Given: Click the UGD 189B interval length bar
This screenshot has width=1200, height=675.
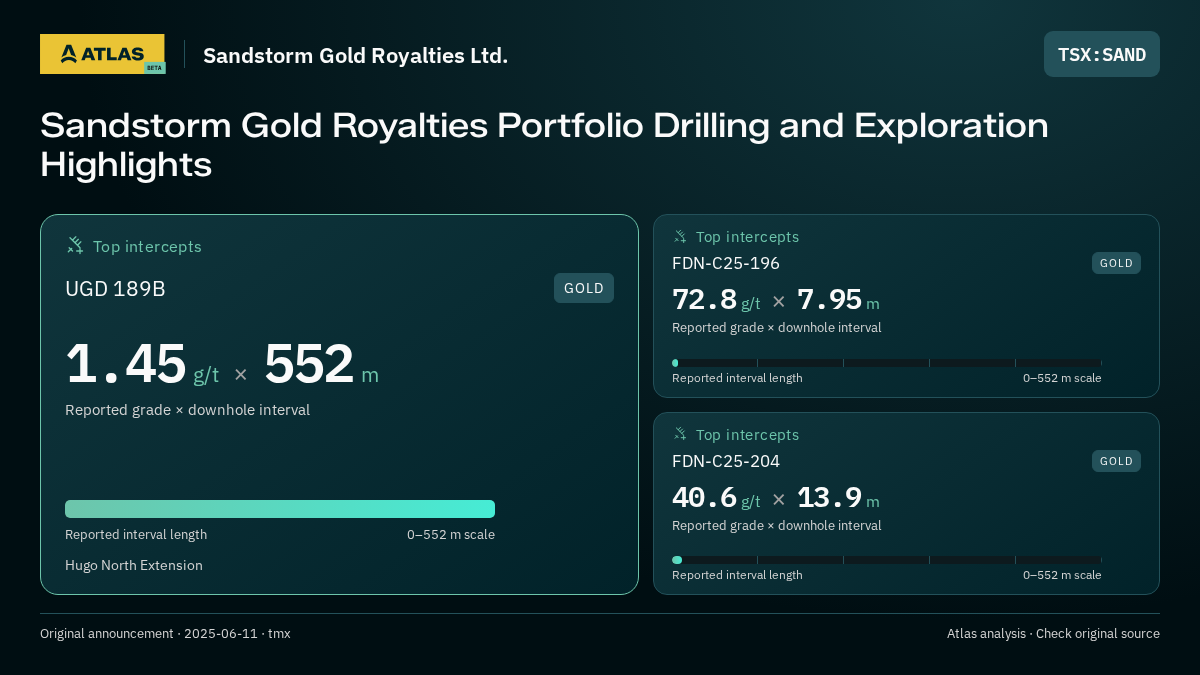Looking at the screenshot, I should 280,509.
